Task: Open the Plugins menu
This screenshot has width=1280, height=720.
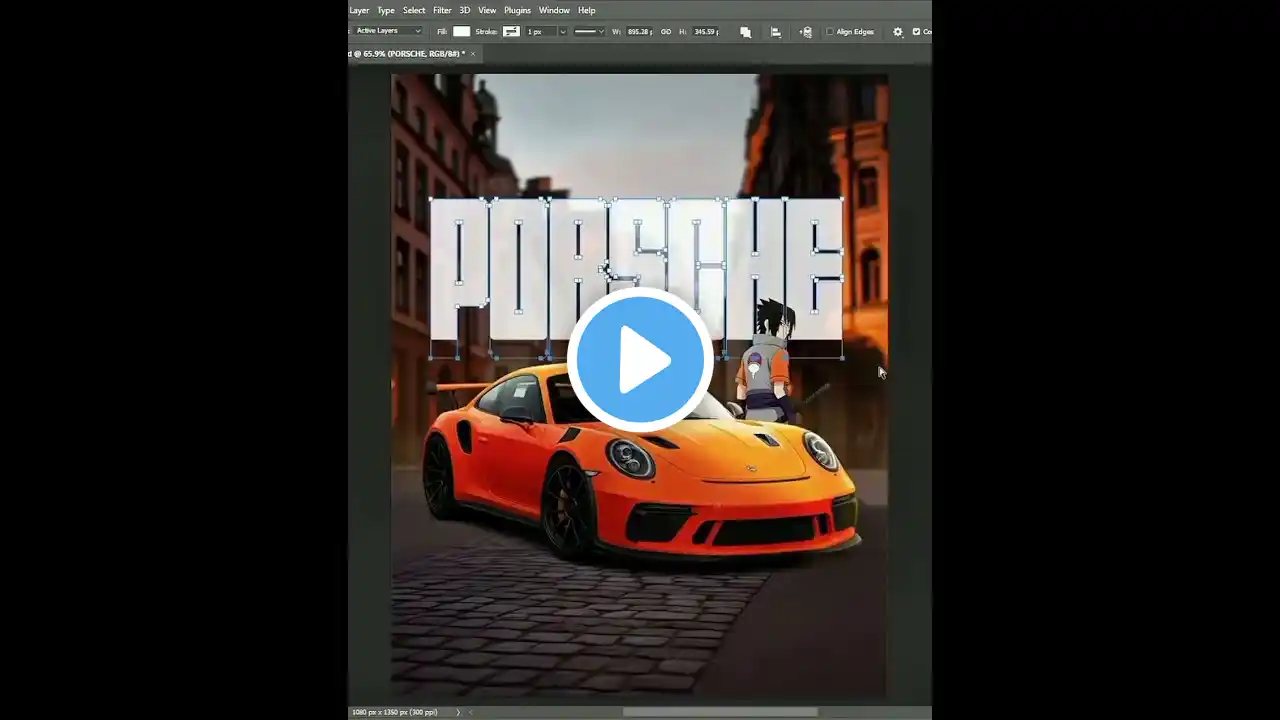Action: point(517,10)
